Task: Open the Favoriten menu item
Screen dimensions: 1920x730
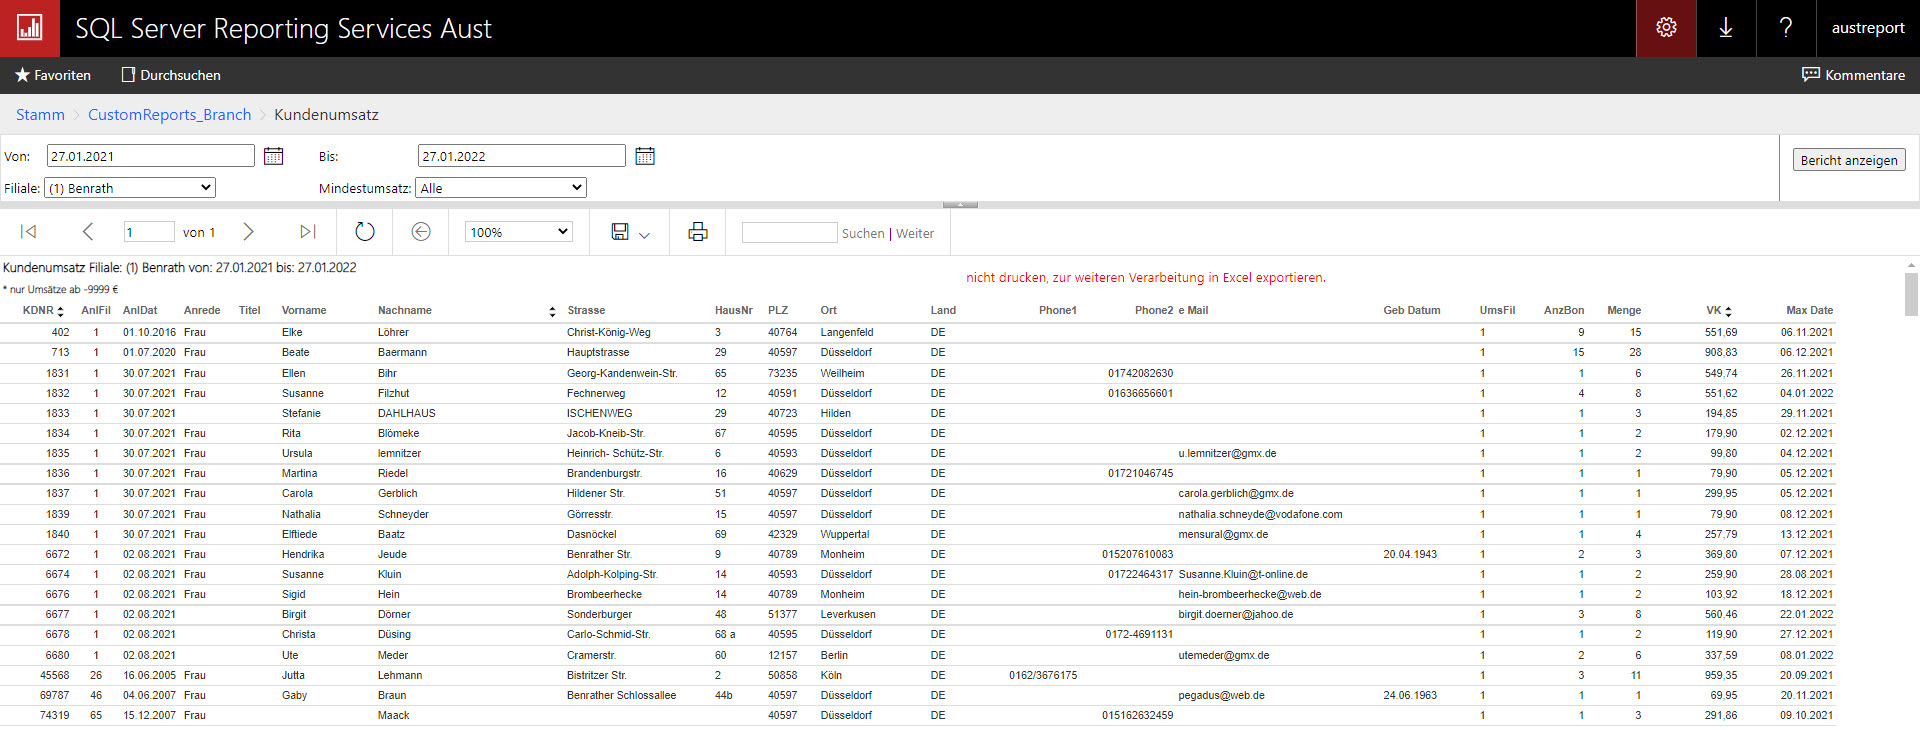Action: point(53,75)
